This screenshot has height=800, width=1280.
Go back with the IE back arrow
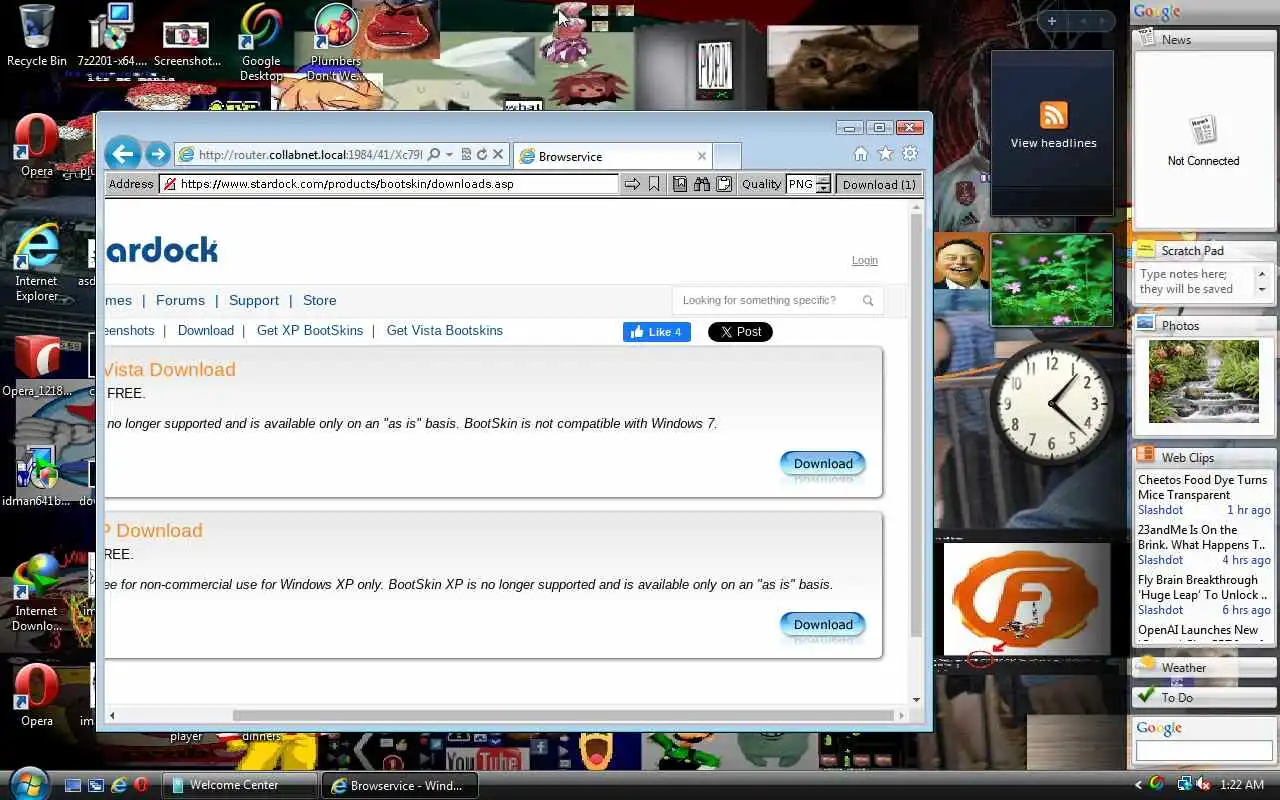pyautogui.click(x=123, y=154)
